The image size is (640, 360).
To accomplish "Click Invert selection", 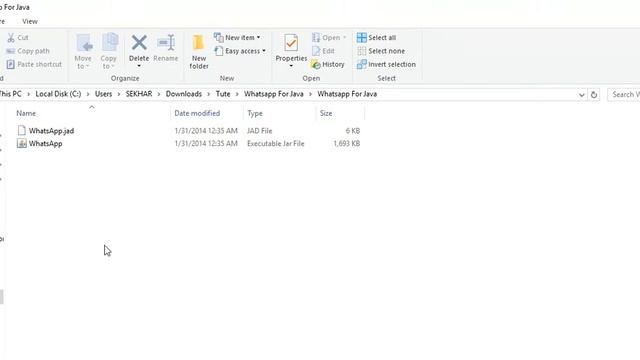I will [x=386, y=64].
